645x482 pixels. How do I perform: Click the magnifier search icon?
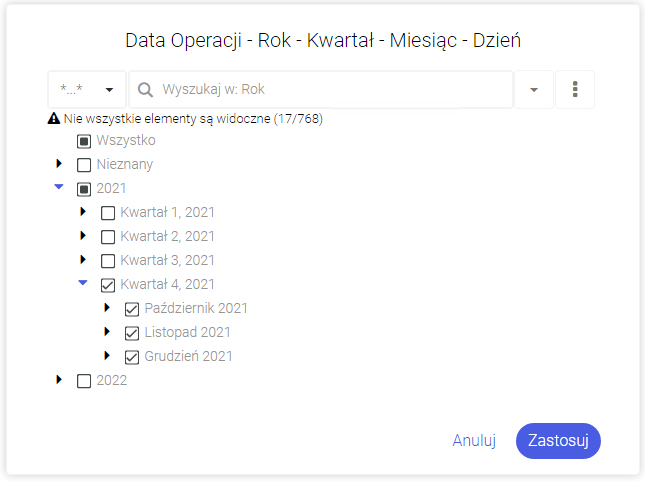tap(145, 90)
